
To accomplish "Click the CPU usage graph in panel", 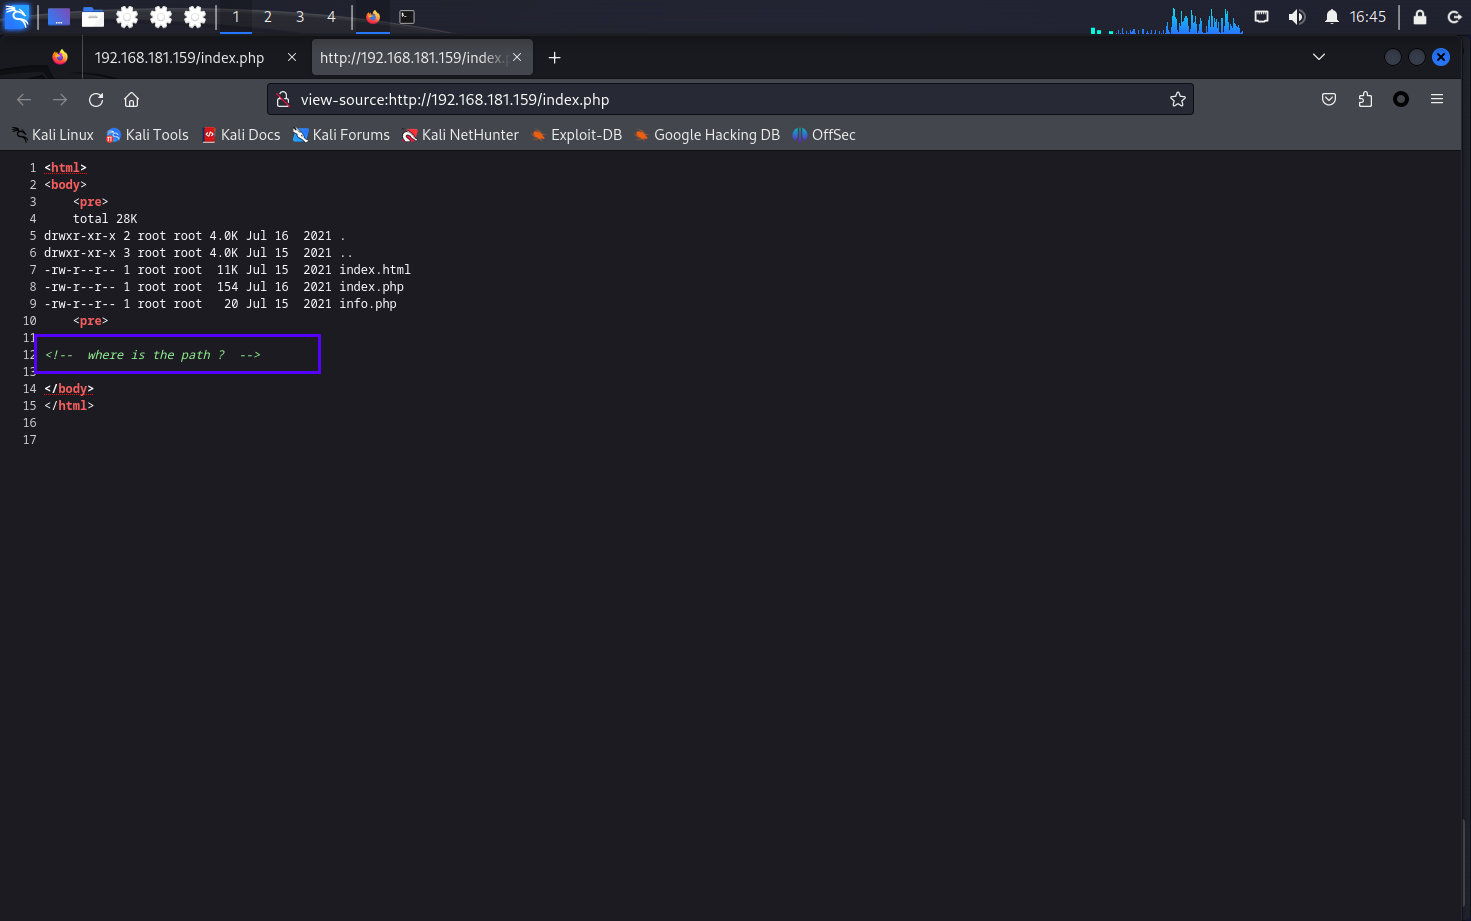I will (x=1167, y=20).
